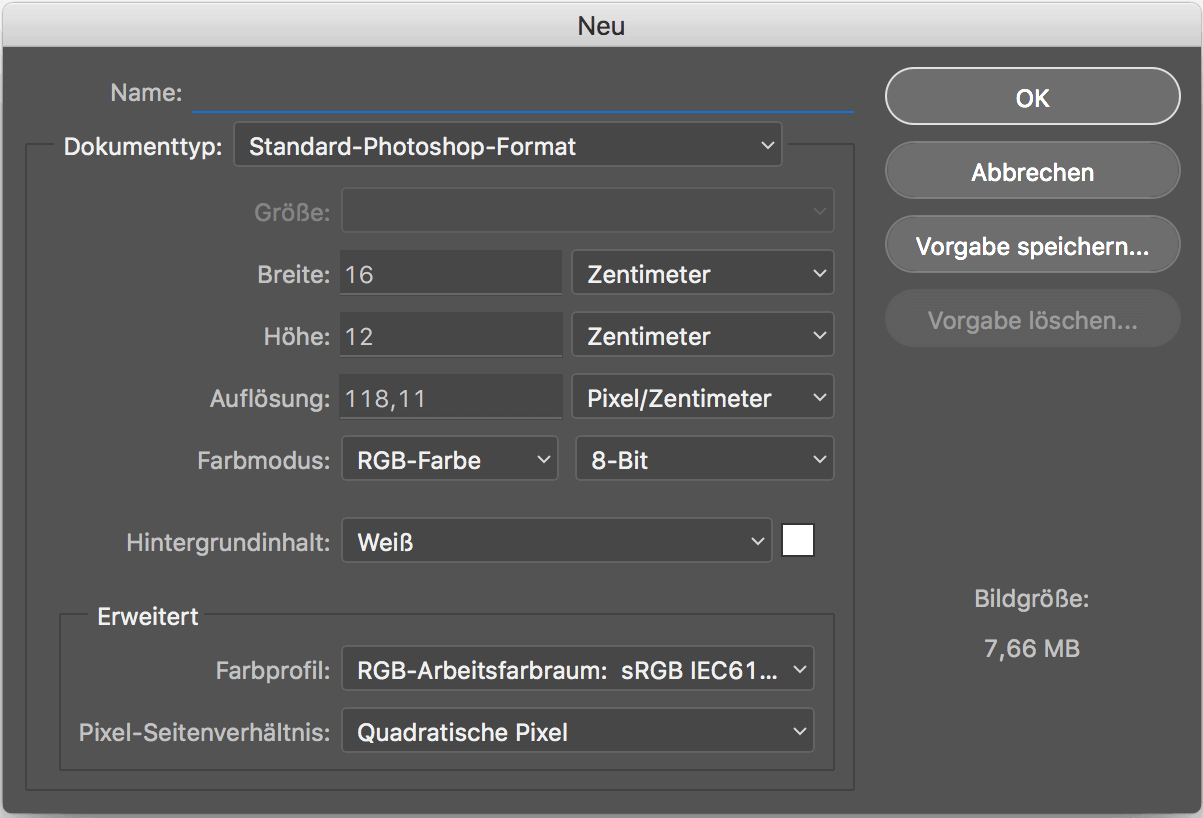Open the Pixel-Seitenverhältnis dropdown
The image size is (1203, 818).
pyautogui.click(x=577, y=732)
